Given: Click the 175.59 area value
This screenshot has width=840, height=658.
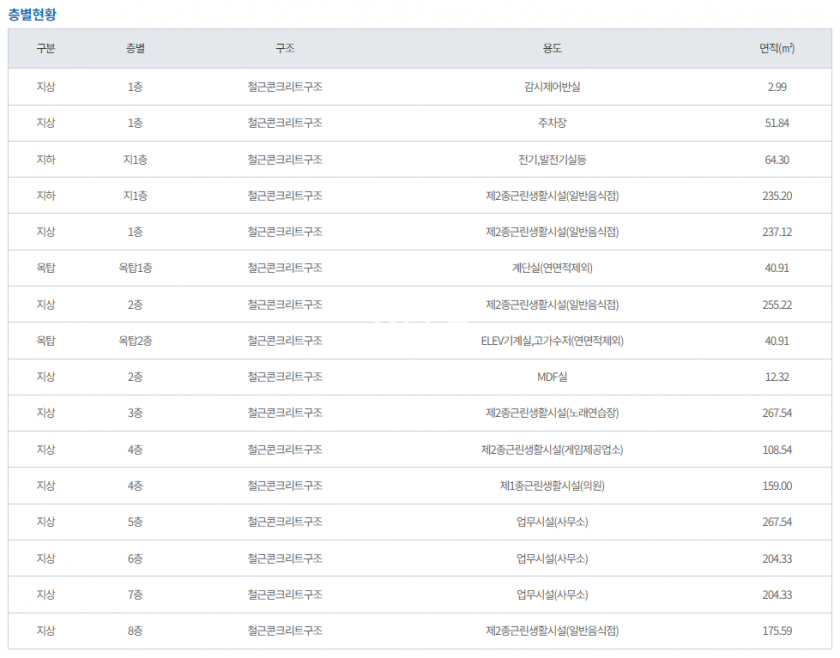Looking at the screenshot, I should pos(777,631).
